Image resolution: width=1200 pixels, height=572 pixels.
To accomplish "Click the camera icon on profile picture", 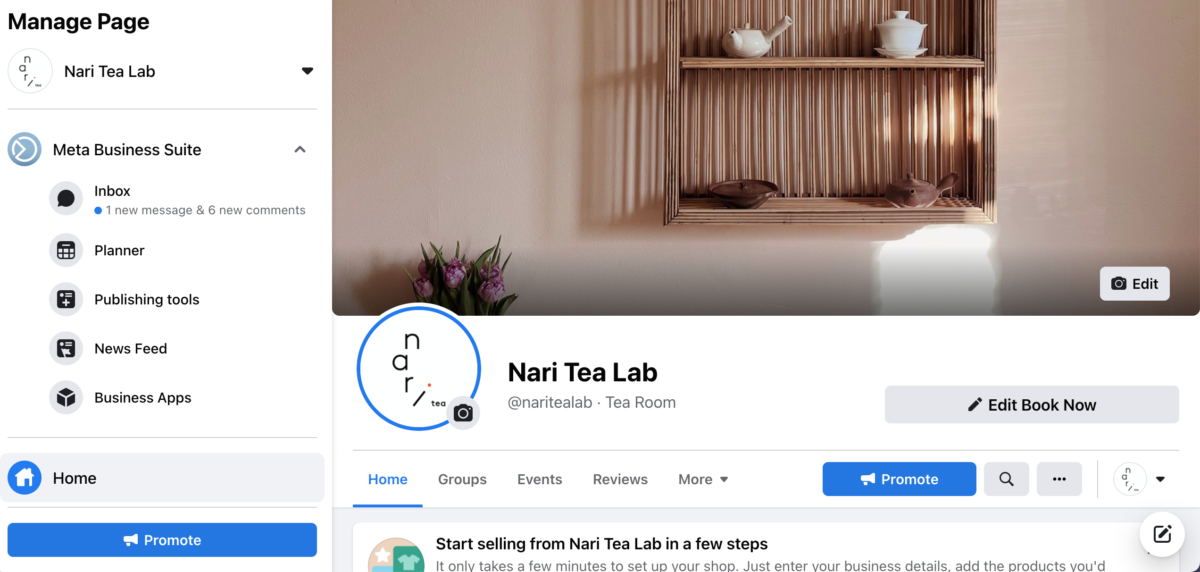I will pos(463,413).
